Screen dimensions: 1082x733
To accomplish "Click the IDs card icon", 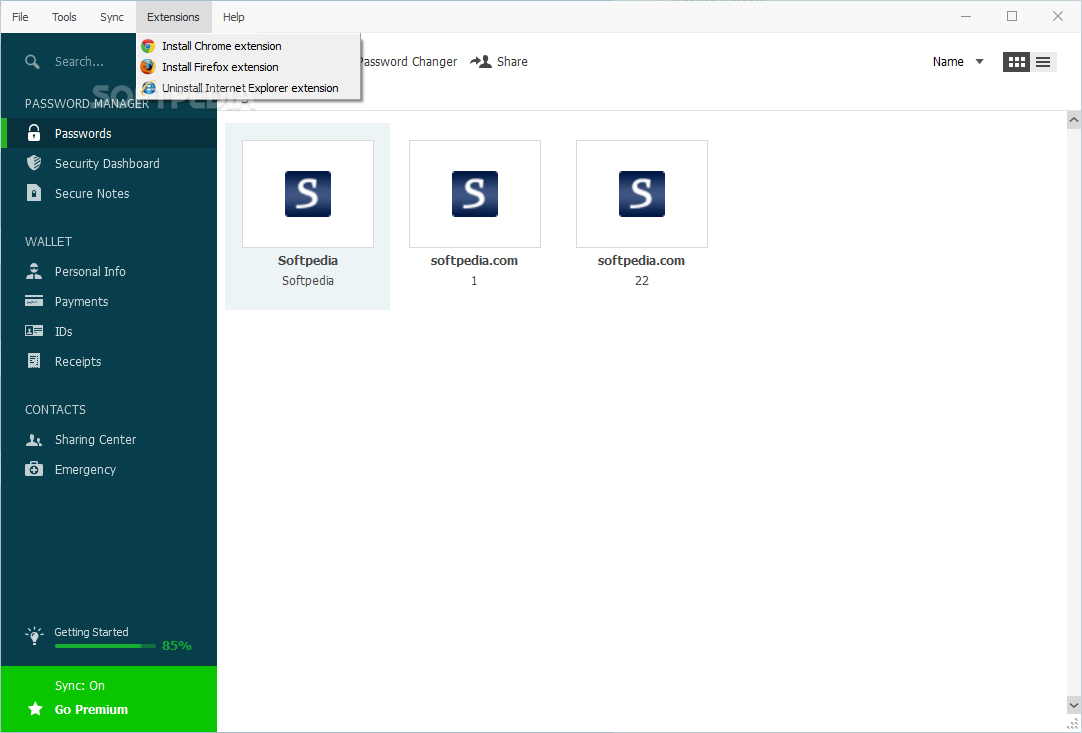I will click(x=34, y=331).
